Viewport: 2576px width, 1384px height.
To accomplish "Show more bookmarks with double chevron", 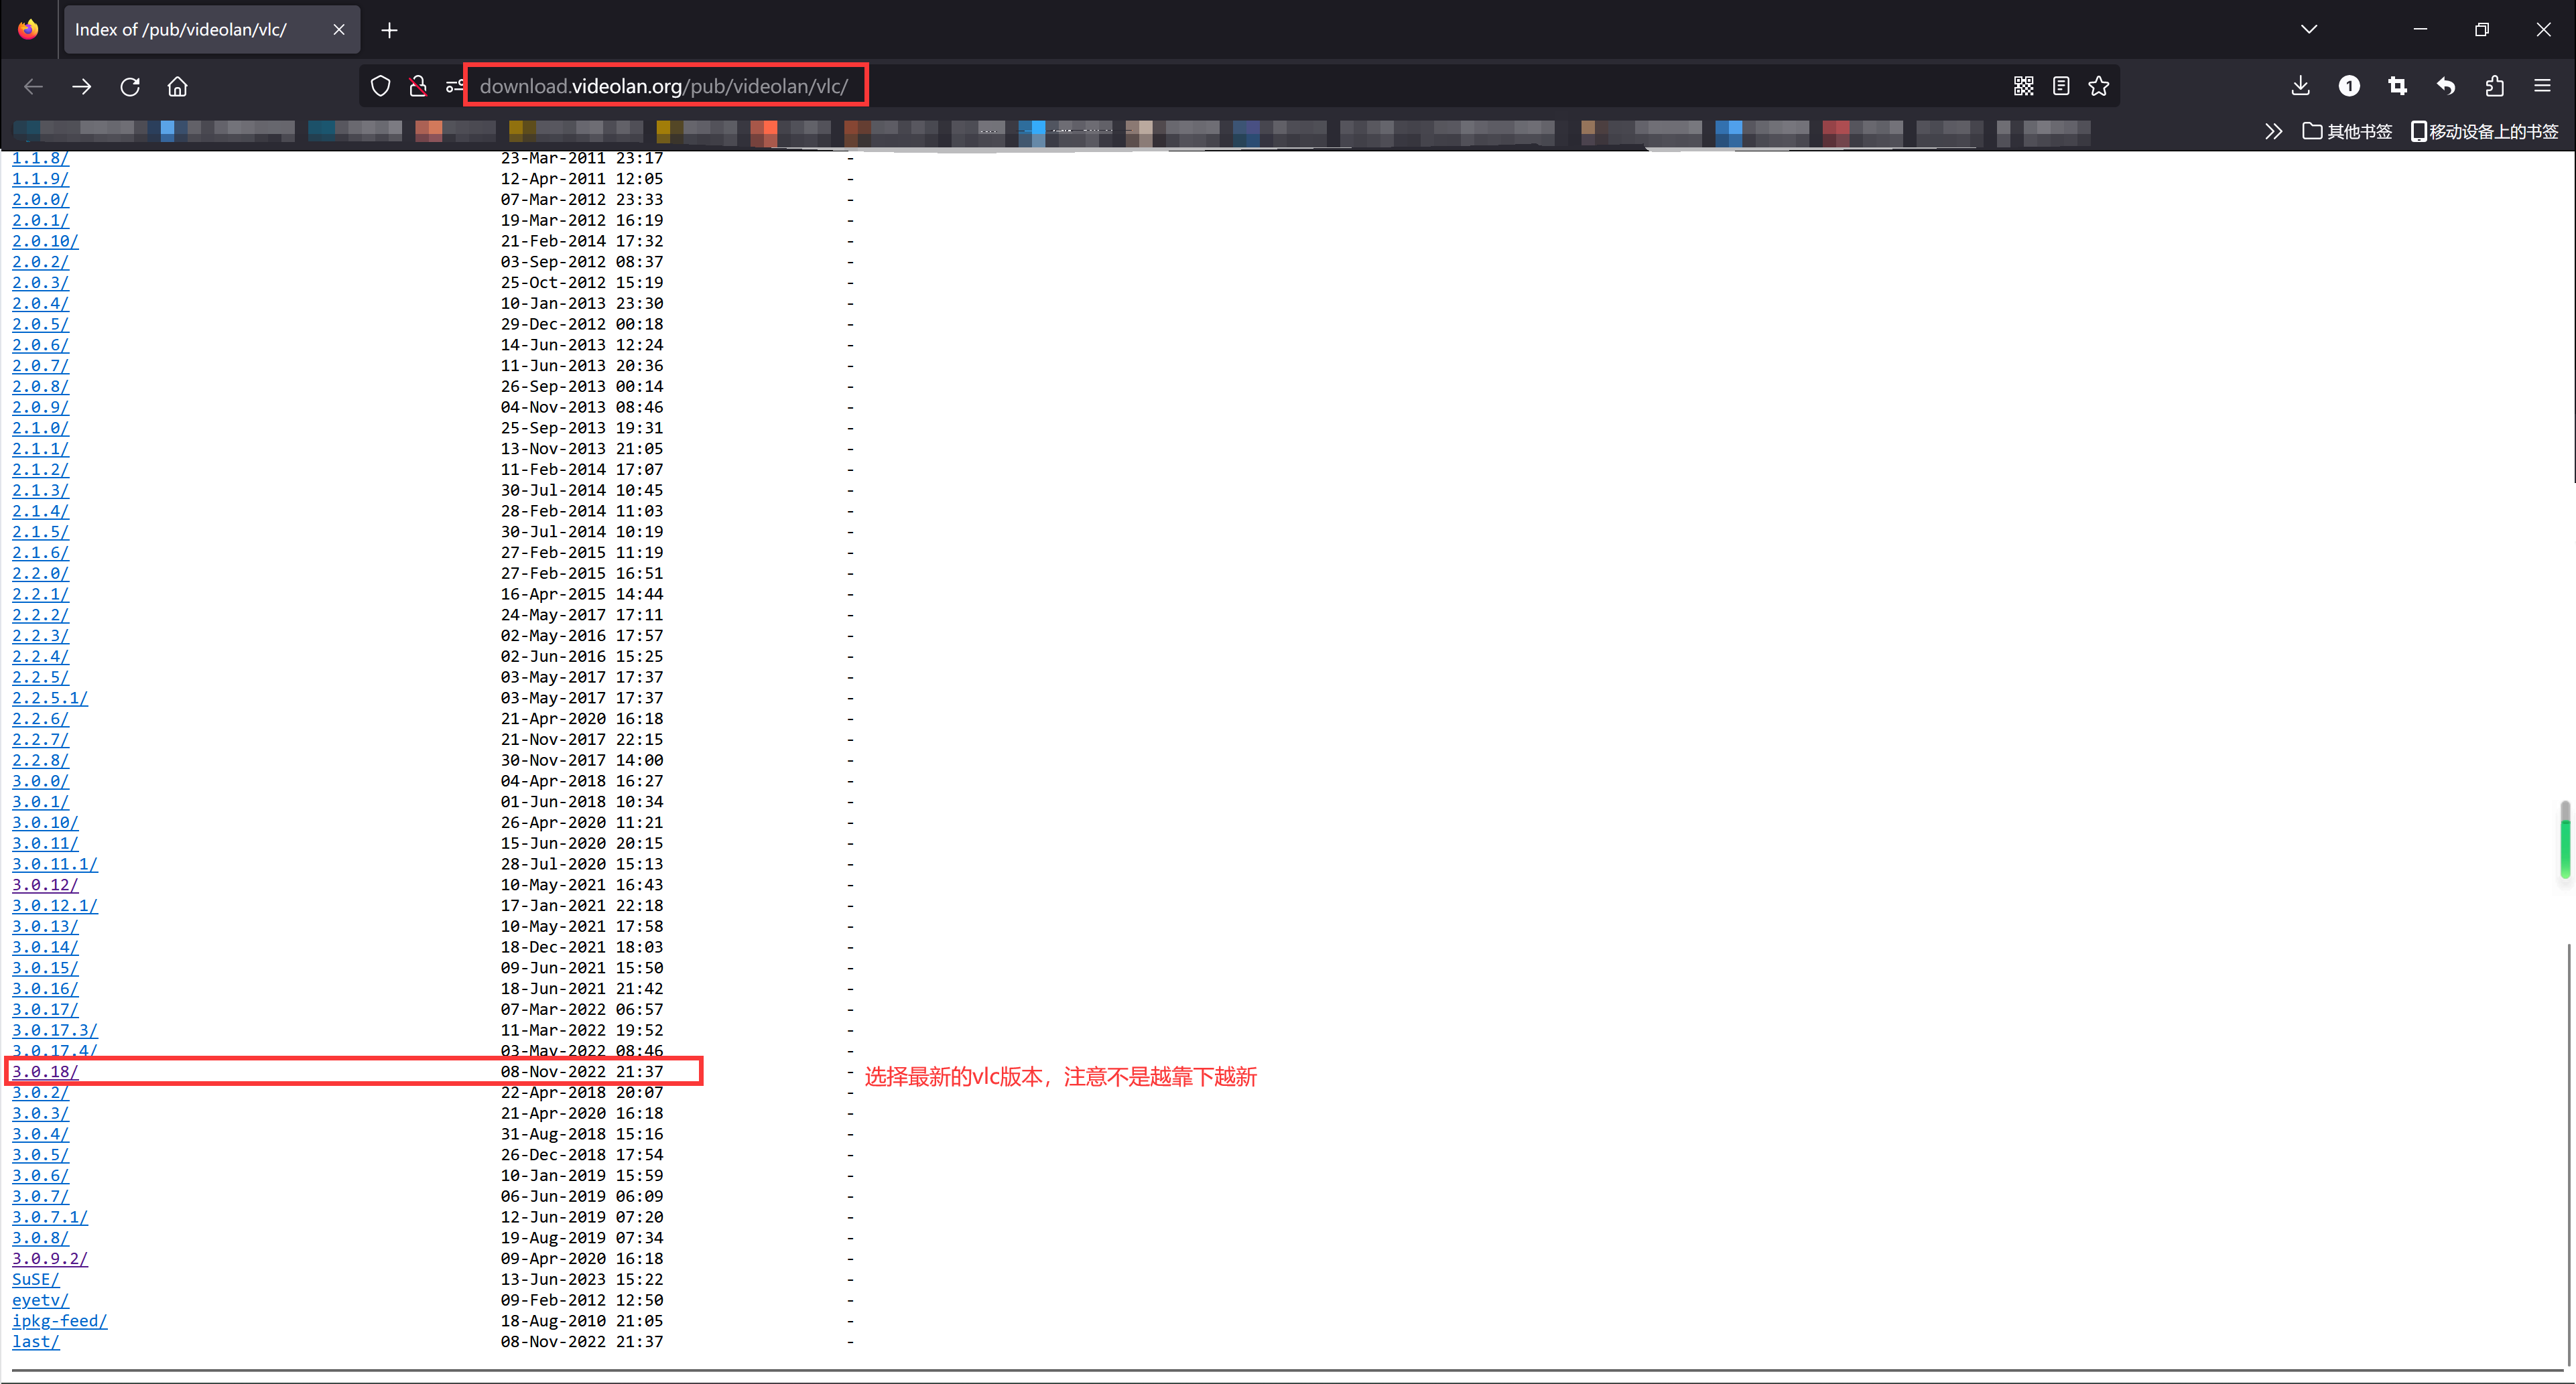I will point(2273,131).
